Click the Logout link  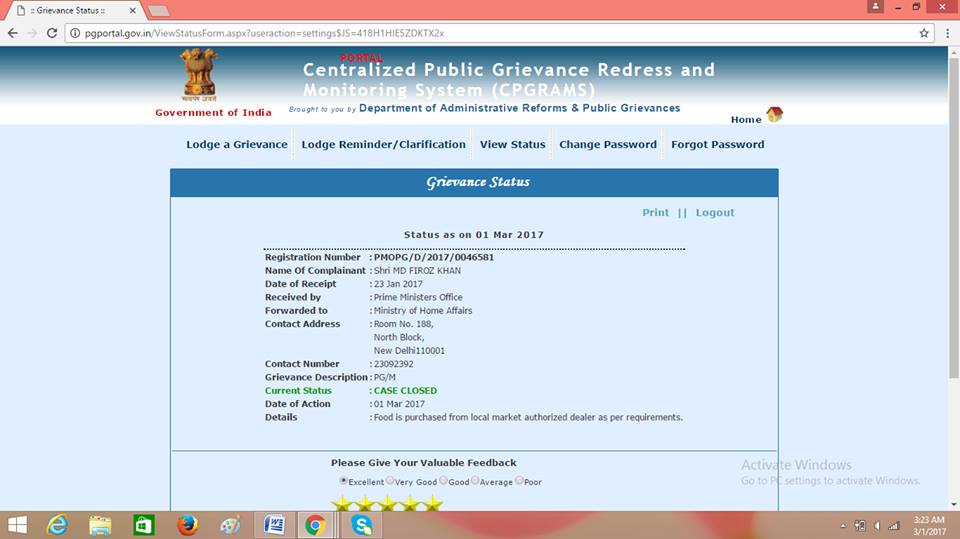coord(714,212)
